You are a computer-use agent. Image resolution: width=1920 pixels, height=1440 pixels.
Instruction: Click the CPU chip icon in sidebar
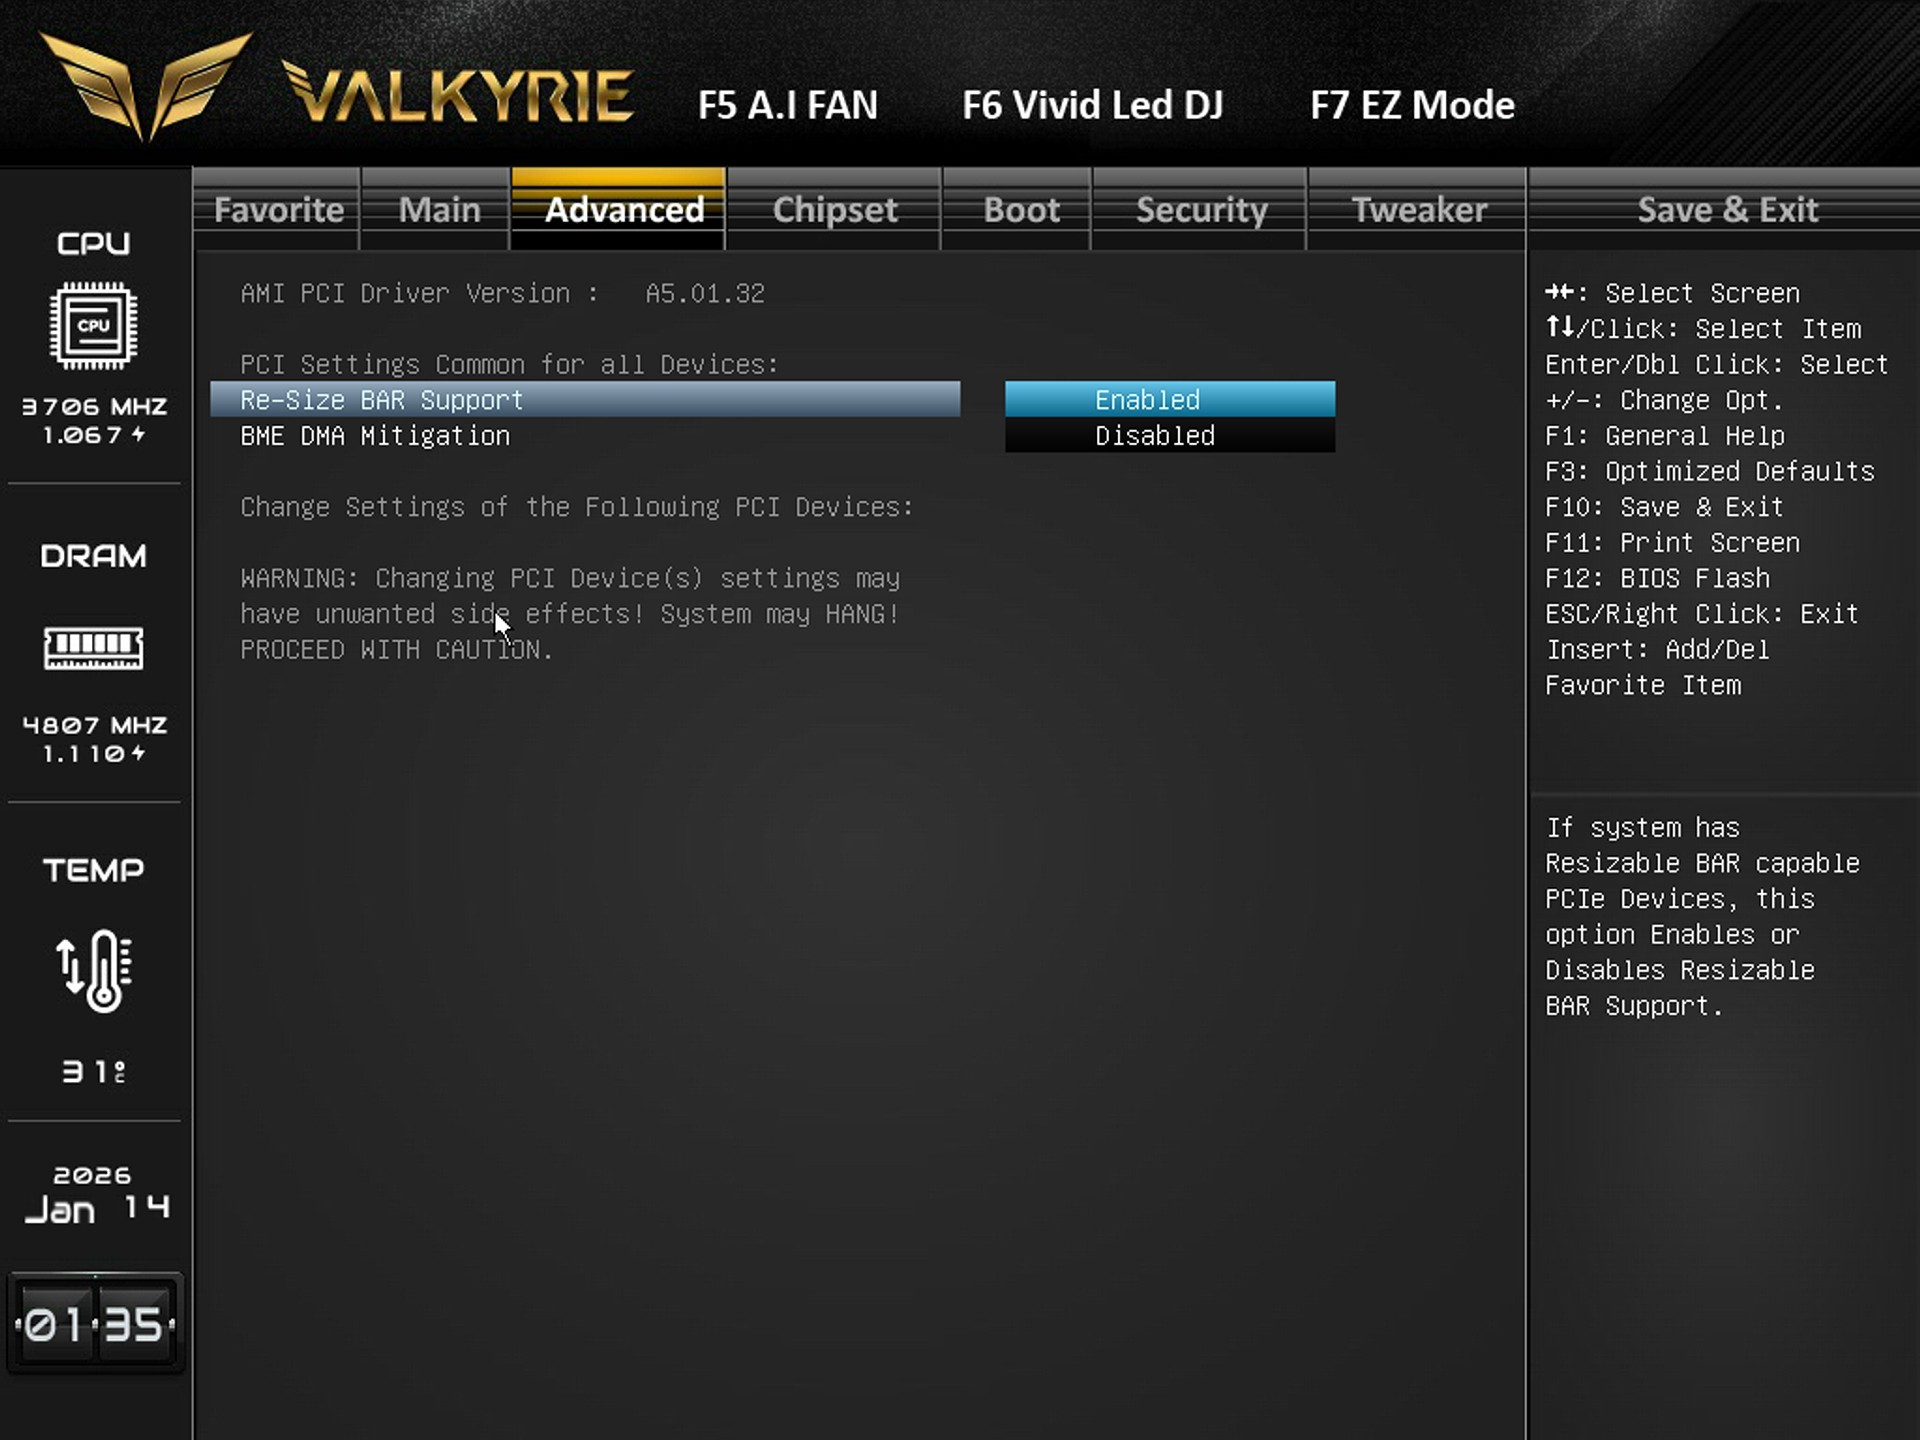click(93, 326)
